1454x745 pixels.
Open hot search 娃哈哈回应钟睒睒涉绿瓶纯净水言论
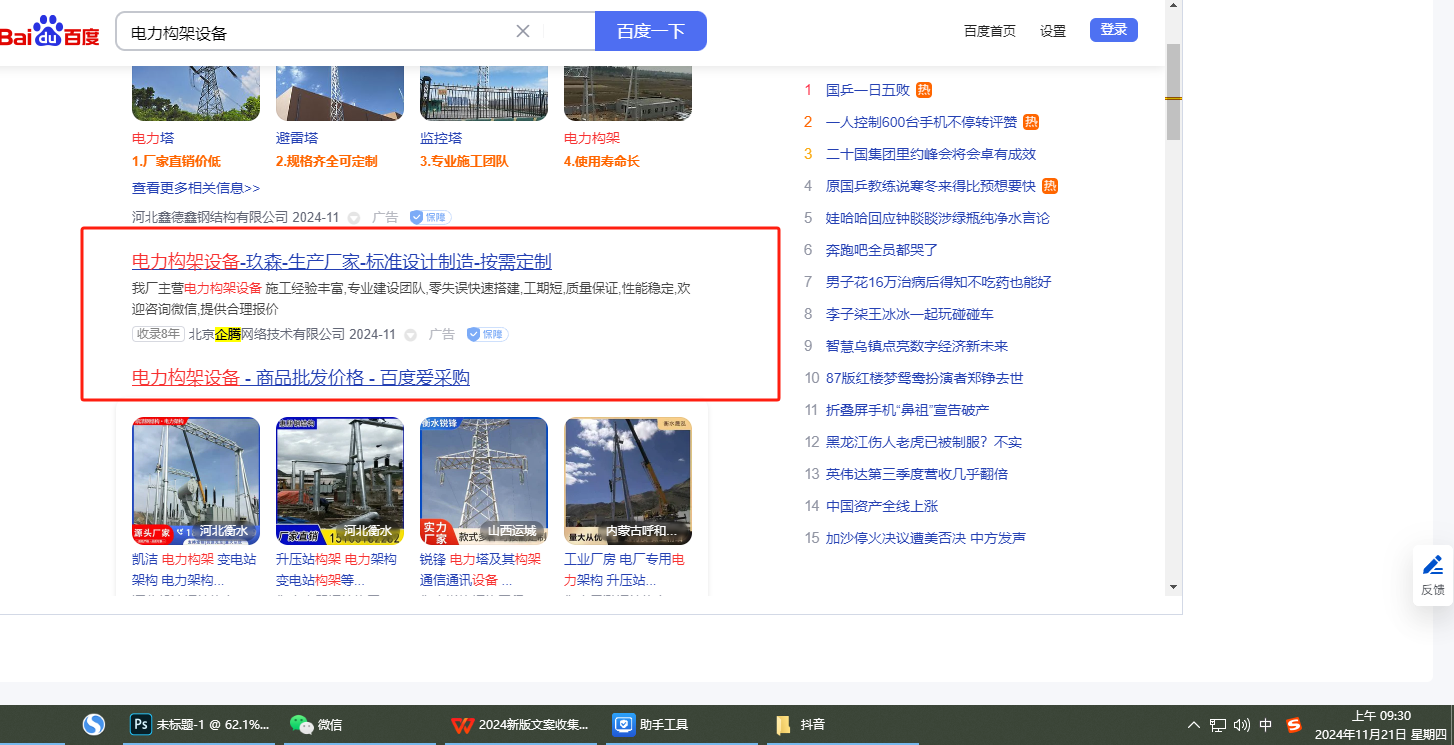pyautogui.click(x=938, y=218)
